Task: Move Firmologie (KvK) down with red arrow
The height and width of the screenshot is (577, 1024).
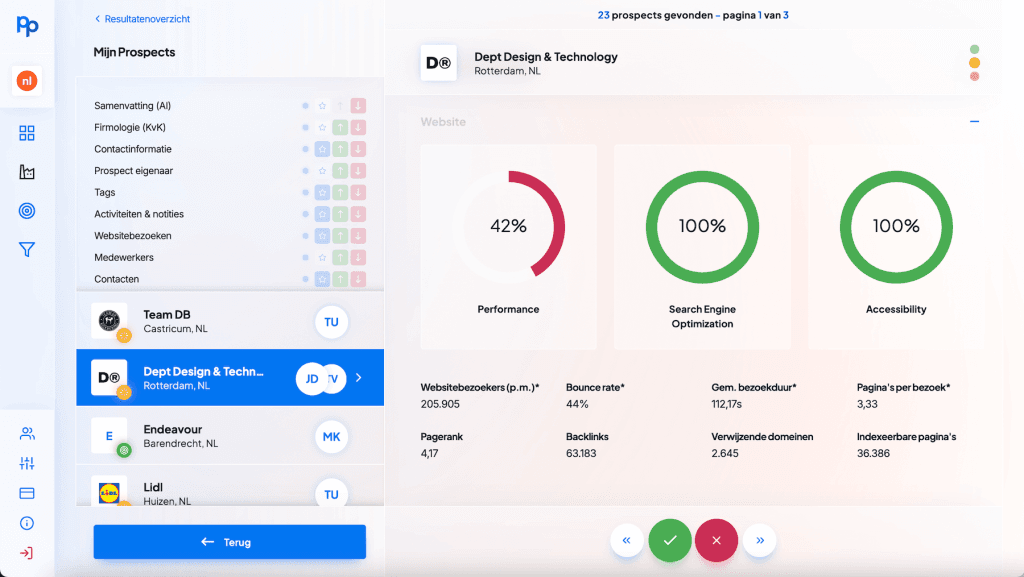Action: coord(358,128)
